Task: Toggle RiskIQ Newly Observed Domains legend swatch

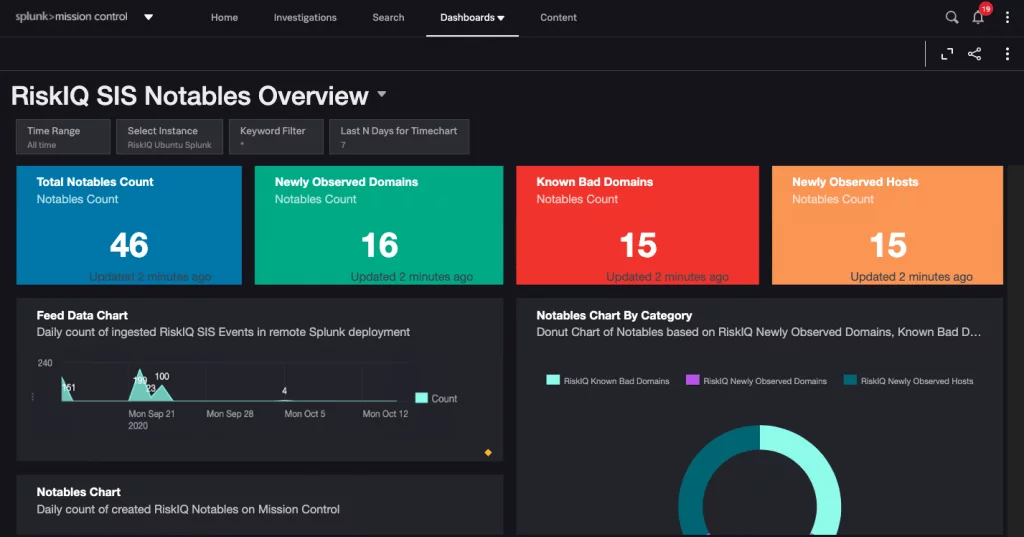Action: click(692, 380)
